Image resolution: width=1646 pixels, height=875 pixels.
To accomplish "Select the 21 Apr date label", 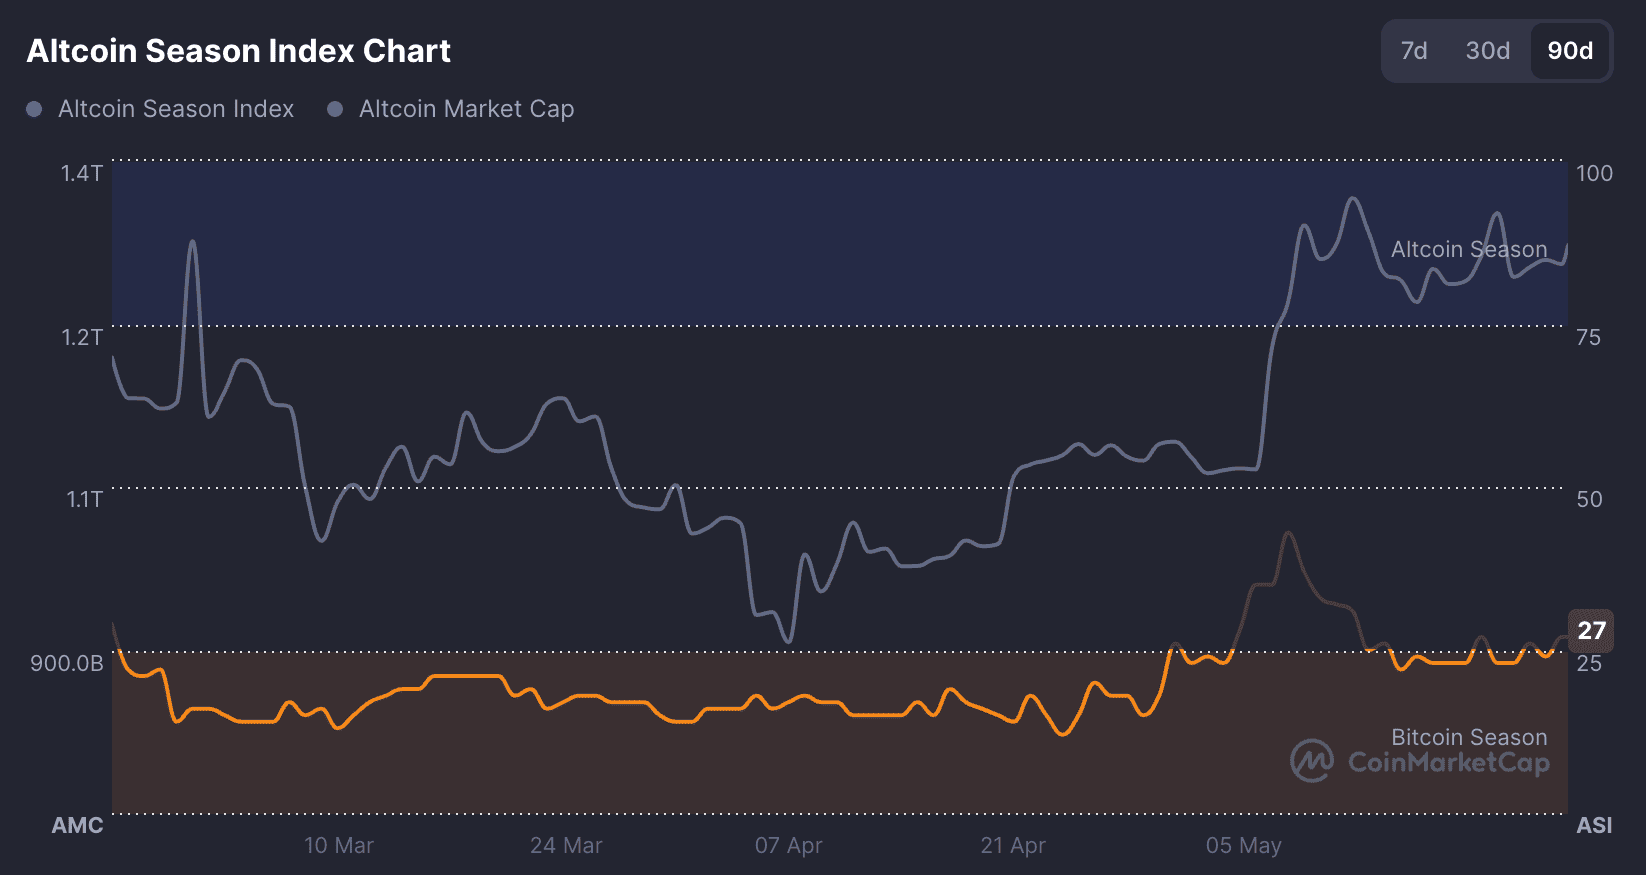I will tap(1013, 846).
